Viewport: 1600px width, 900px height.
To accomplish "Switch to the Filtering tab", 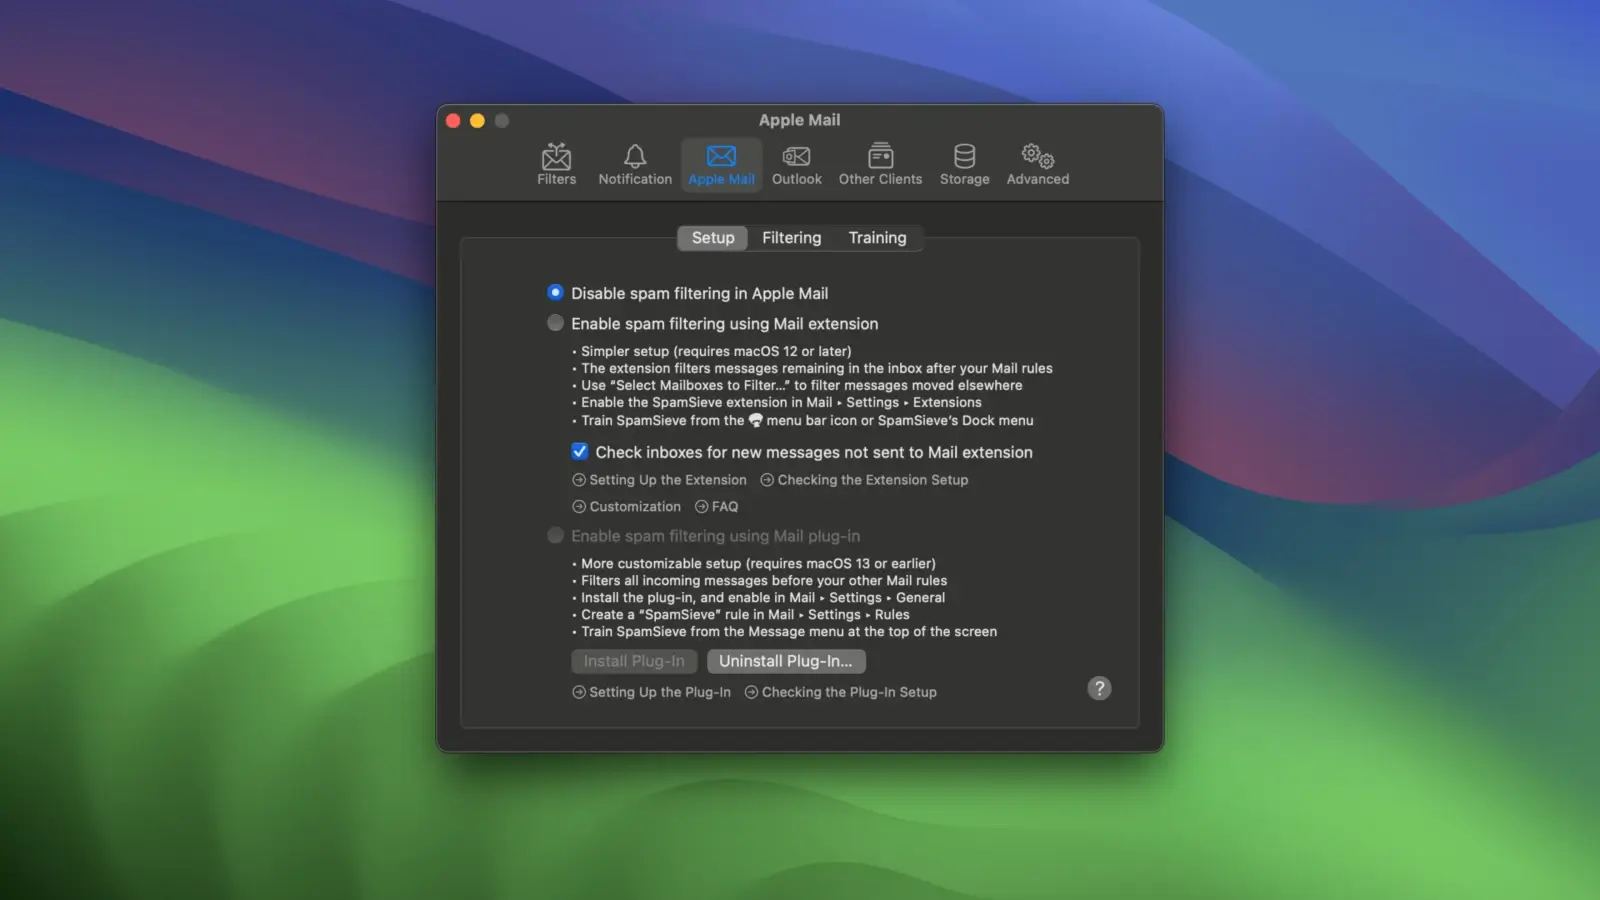I will click(791, 238).
